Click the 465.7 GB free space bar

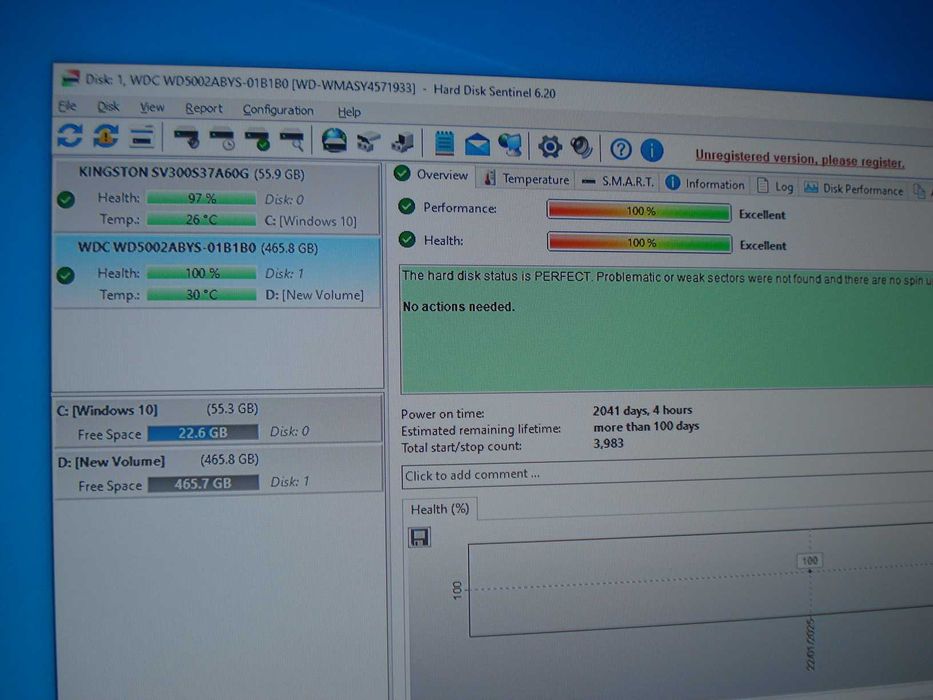(x=203, y=483)
